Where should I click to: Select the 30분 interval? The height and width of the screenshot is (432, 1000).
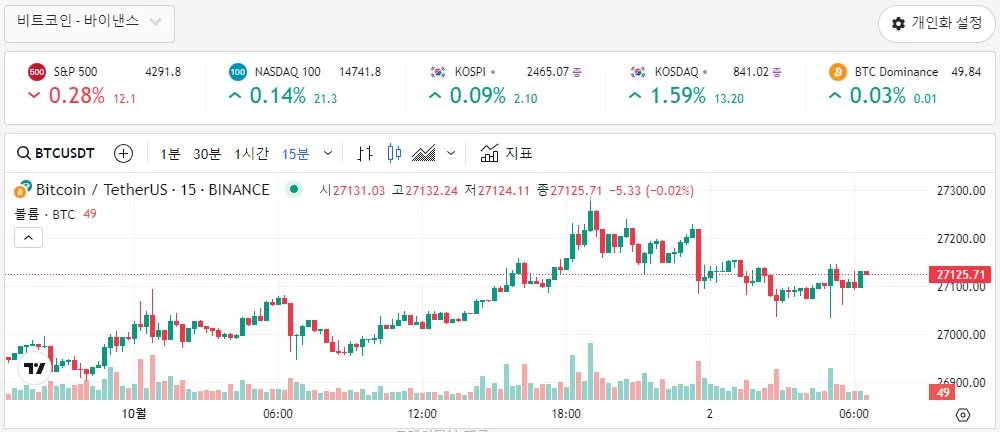[207, 153]
